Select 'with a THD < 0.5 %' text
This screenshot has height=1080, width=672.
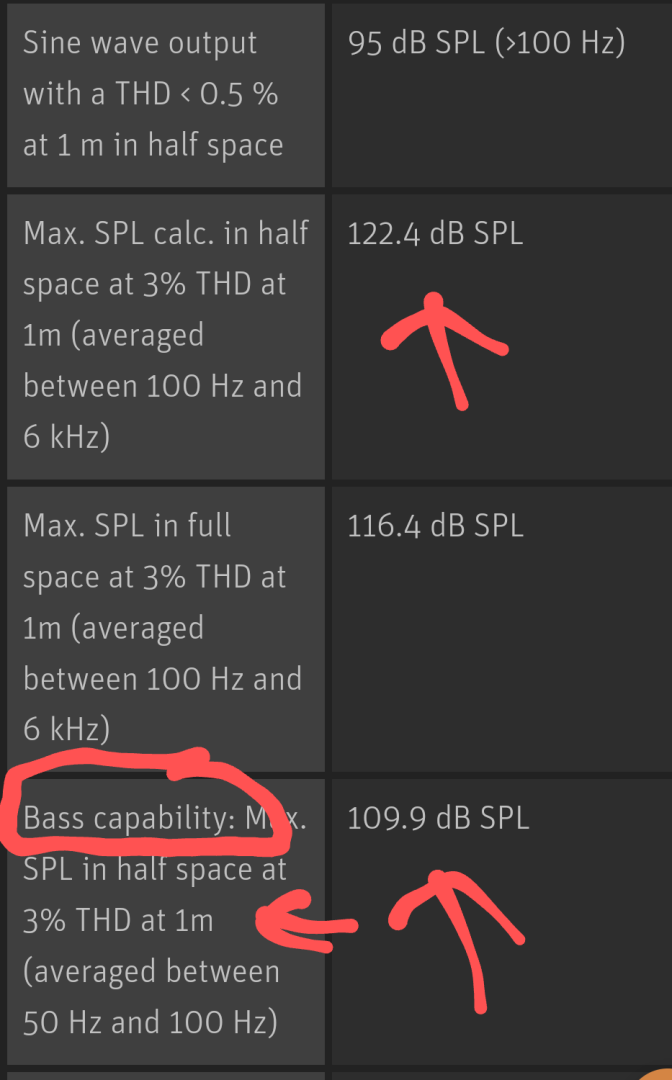pos(150,94)
